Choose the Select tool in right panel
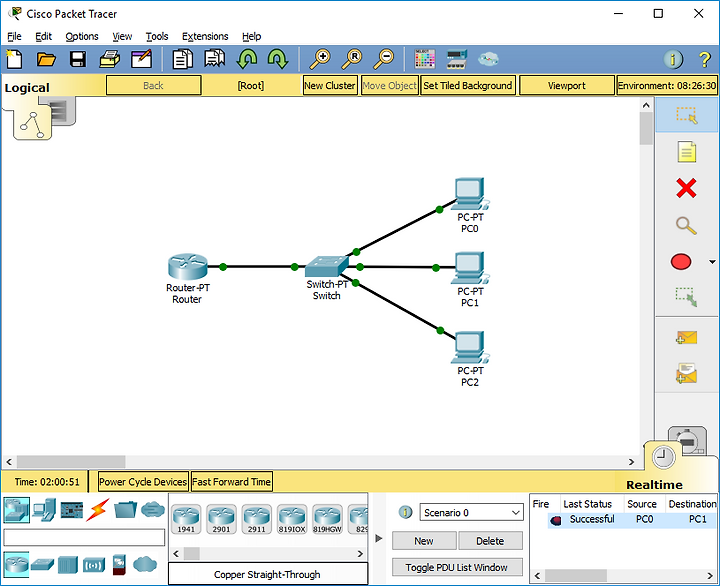Viewport: 720px width, 586px height. [x=686, y=115]
